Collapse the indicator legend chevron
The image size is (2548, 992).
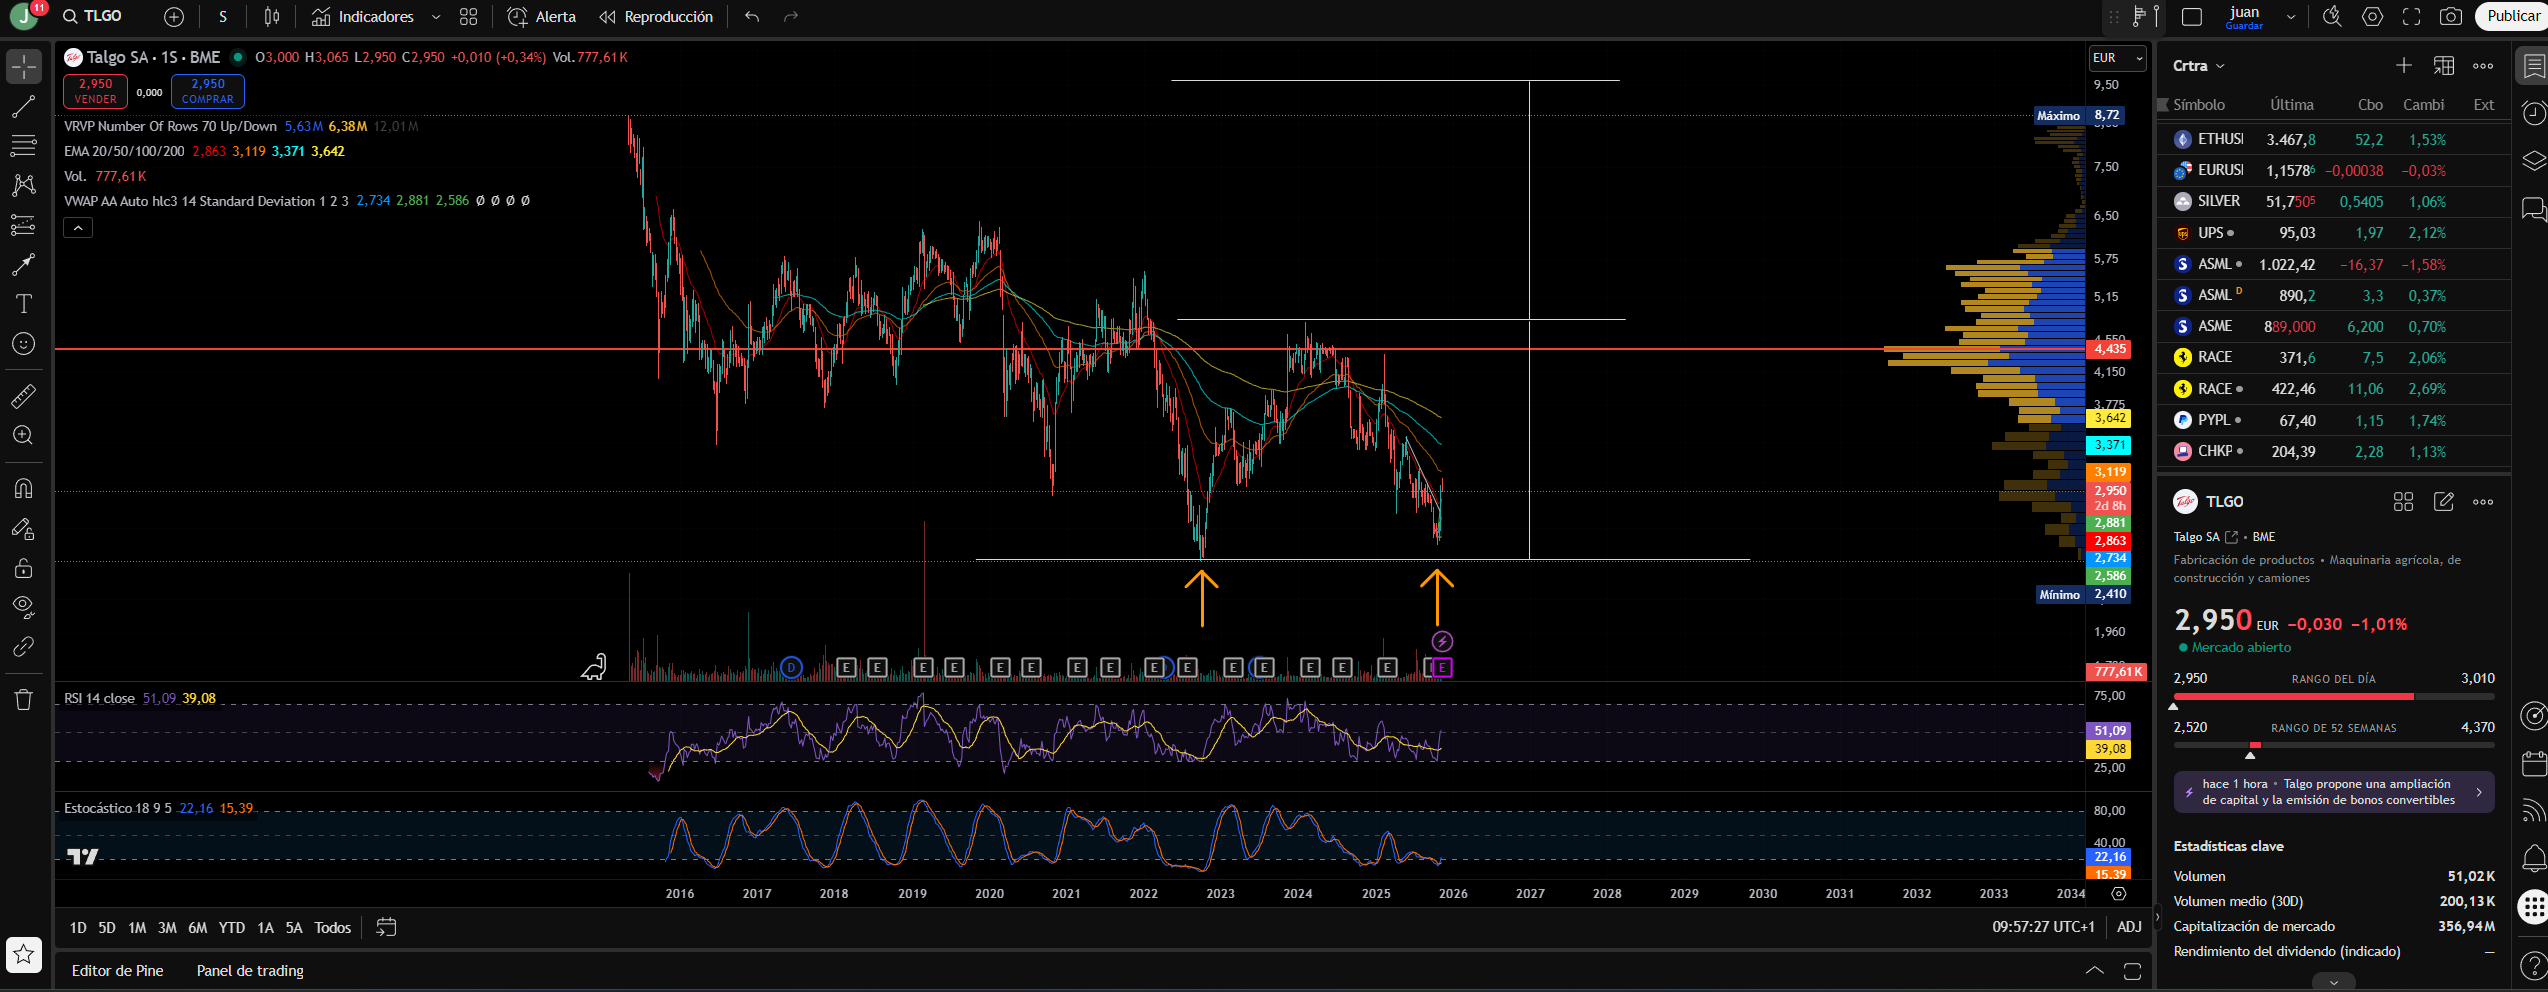pyautogui.click(x=78, y=228)
